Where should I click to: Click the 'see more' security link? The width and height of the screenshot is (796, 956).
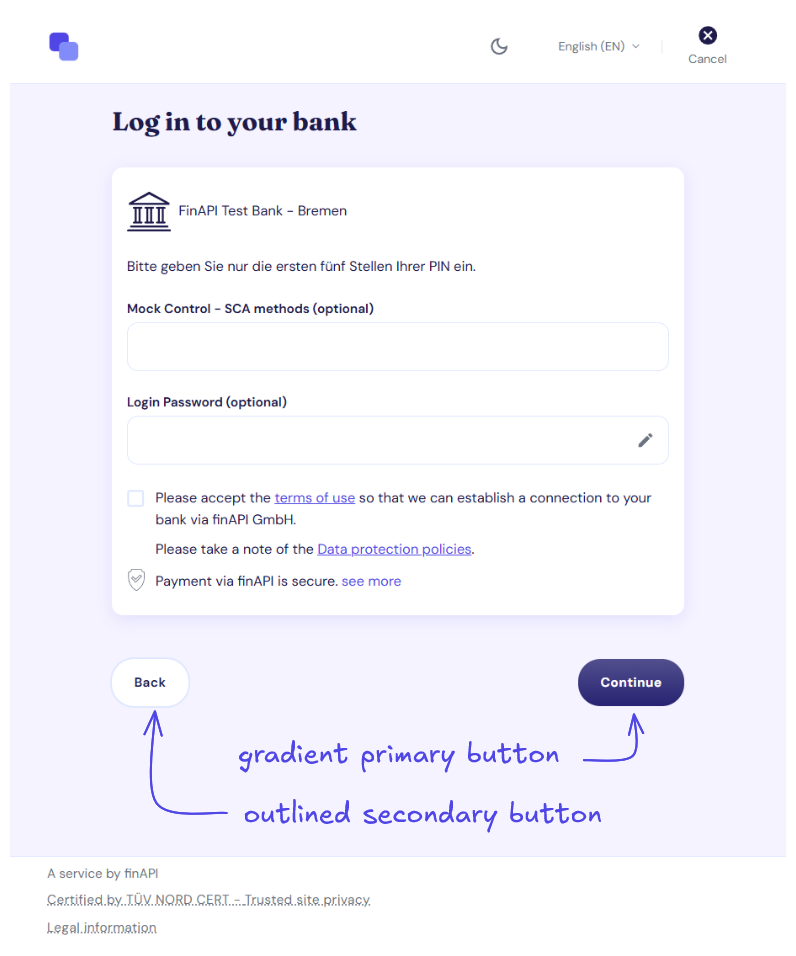(x=371, y=581)
